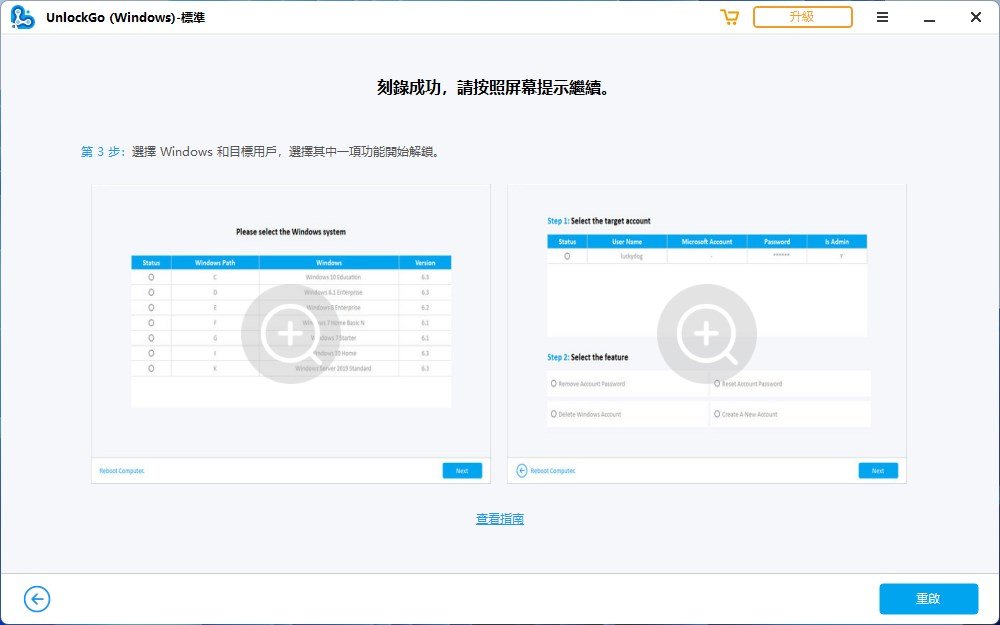
Task: Open the 查看指南 guide link
Action: tap(500, 519)
